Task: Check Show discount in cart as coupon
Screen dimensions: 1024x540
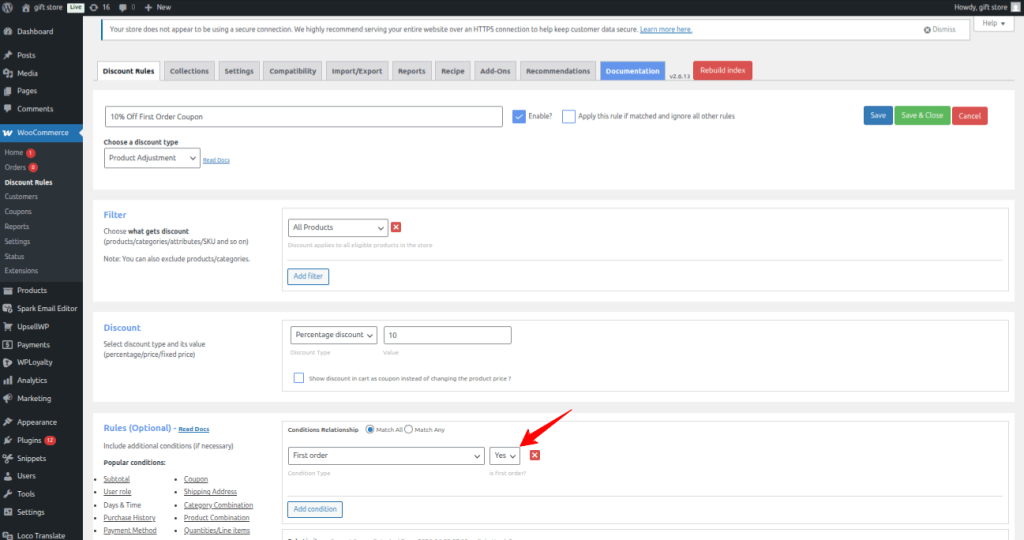Action: [x=298, y=378]
